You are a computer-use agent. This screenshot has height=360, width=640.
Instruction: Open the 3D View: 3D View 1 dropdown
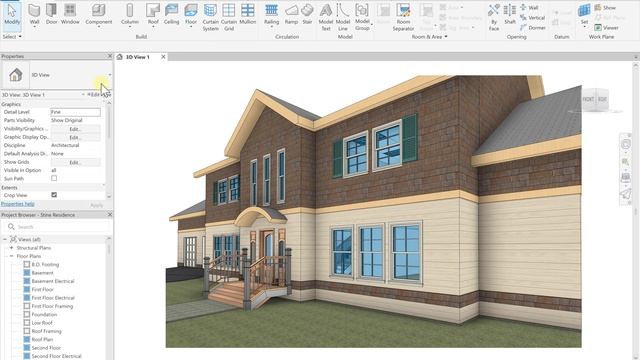click(83, 95)
